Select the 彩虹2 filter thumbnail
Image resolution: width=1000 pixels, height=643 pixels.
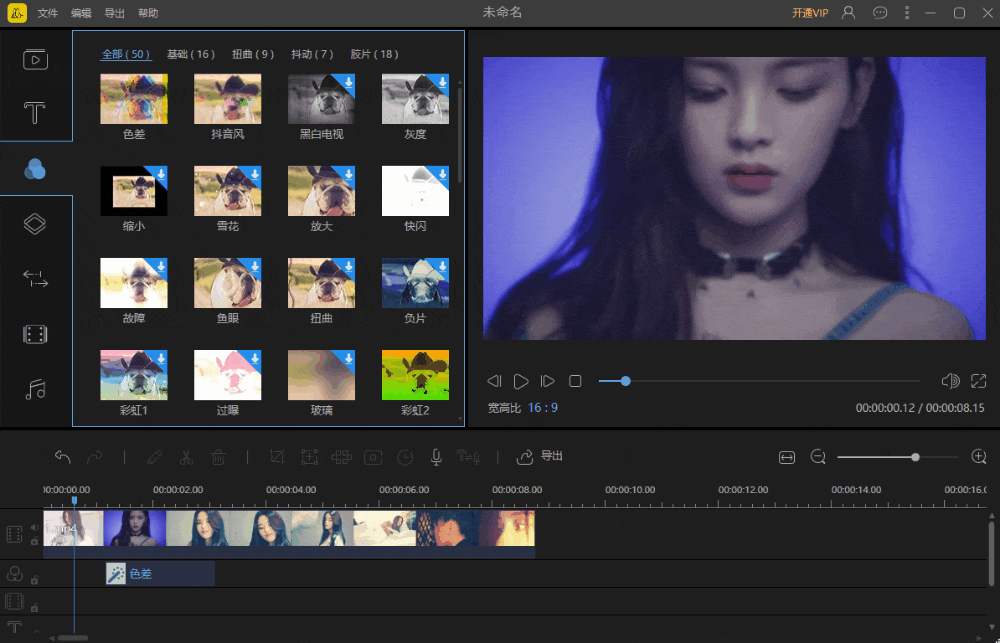(x=415, y=375)
